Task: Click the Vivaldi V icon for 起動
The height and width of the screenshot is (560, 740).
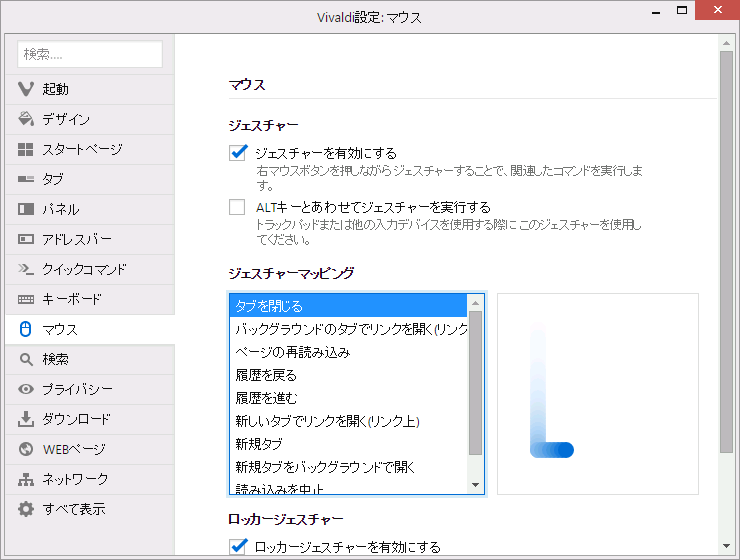Action: click(x=25, y=89)
